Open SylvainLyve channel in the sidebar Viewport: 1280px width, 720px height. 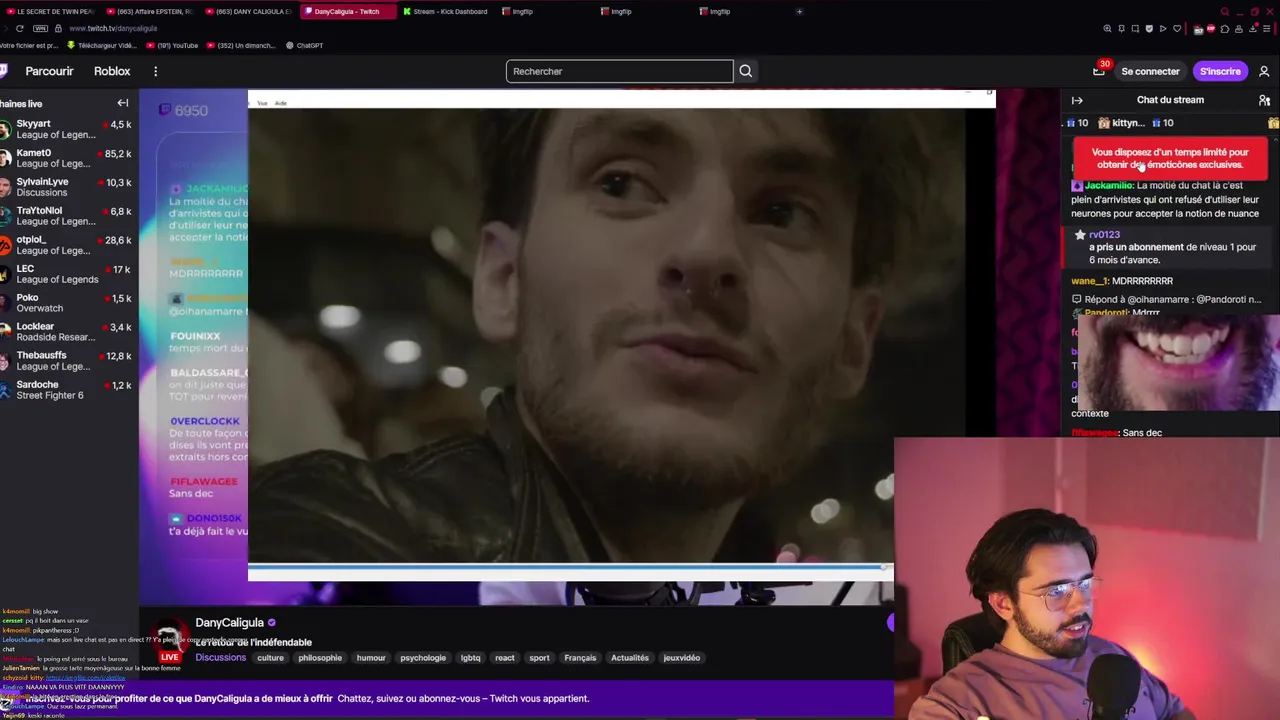pyautogui.click(x=66, y=187)
